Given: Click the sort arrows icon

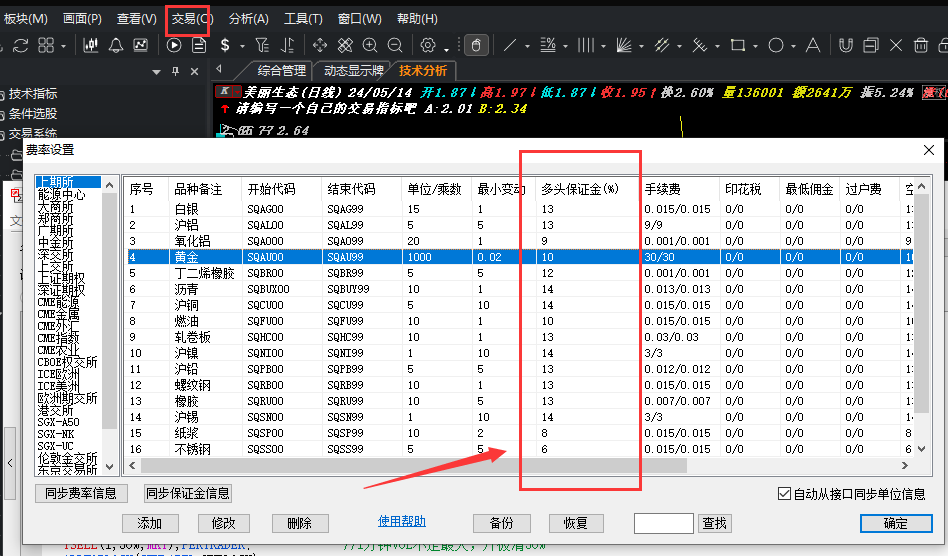Looking at the screenshot, I should (x=288, y=45).
